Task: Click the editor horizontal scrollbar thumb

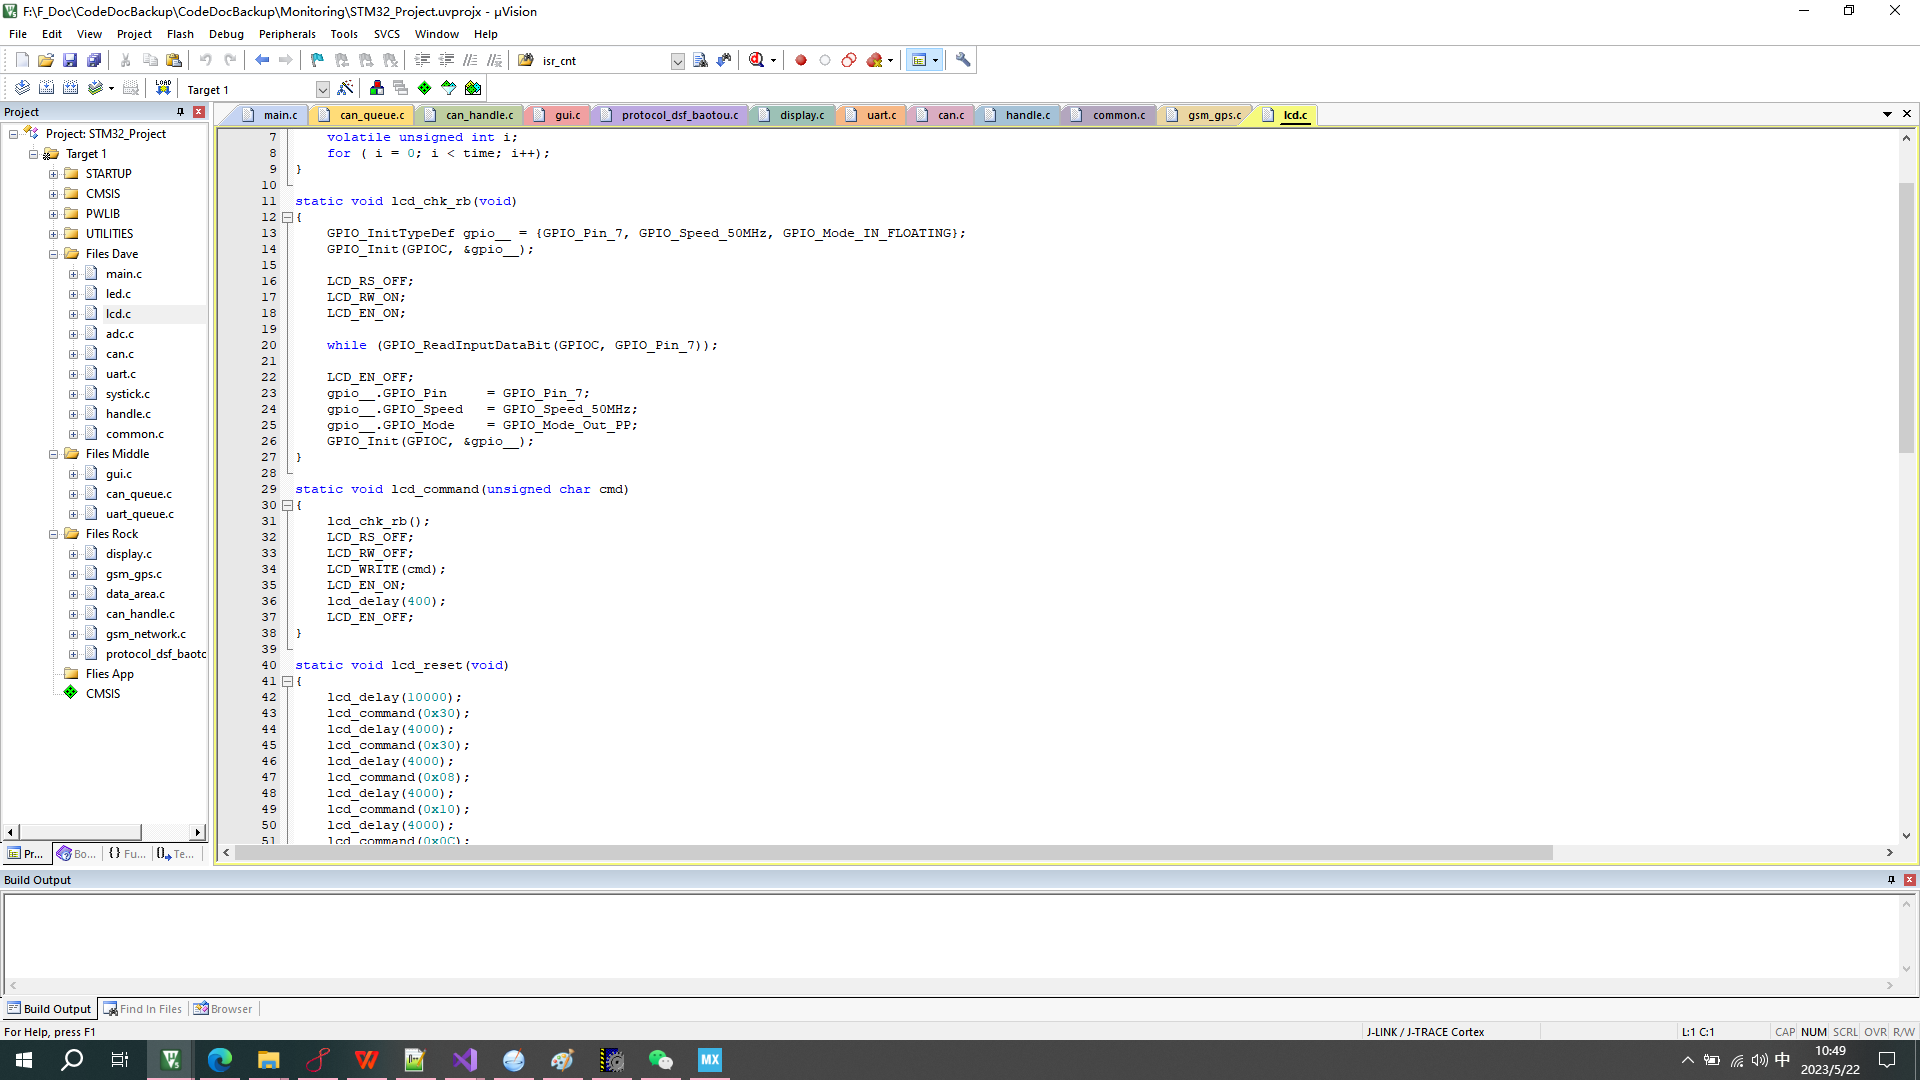Action: tap(894, 853)
